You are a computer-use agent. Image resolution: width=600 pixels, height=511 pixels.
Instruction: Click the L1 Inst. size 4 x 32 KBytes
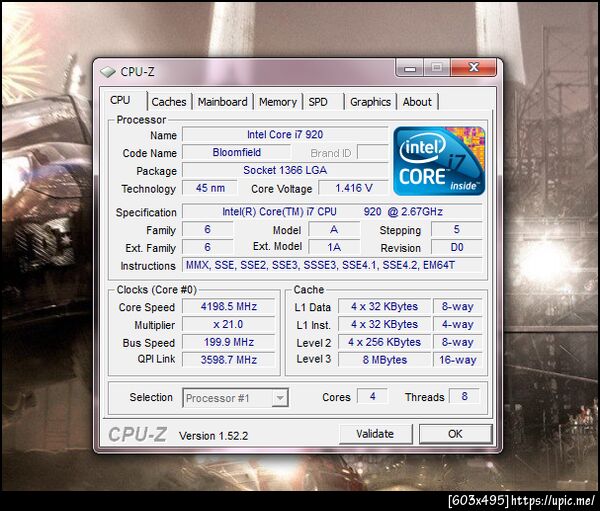pos(385,325)
